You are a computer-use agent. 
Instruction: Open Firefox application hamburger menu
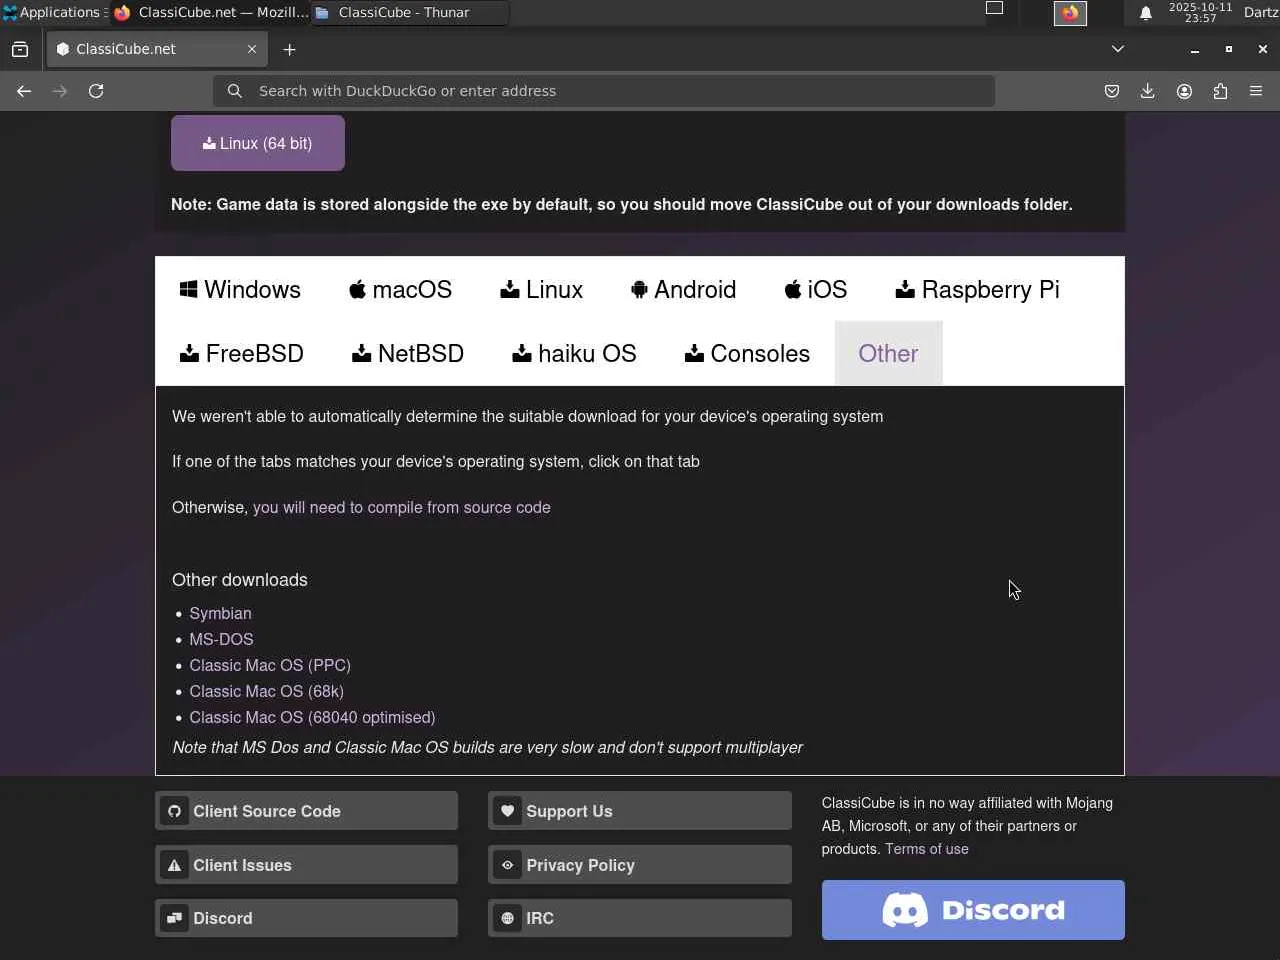pos(1256,91)
